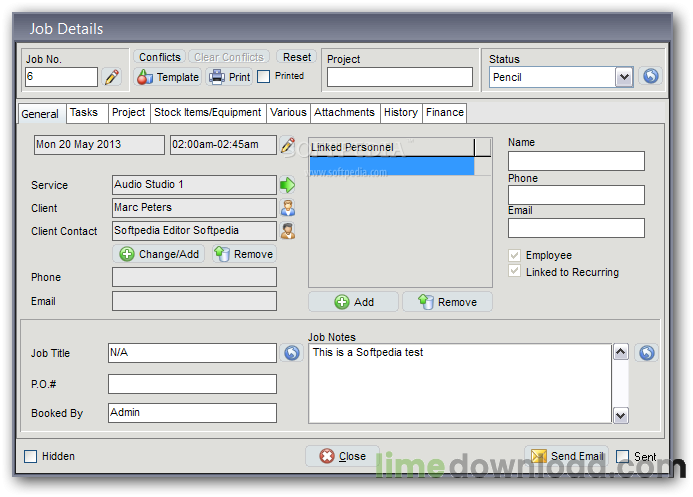This screenshot has width=693, height=497.
Task: Switch to the Various tab
Action: coord(288,112)
